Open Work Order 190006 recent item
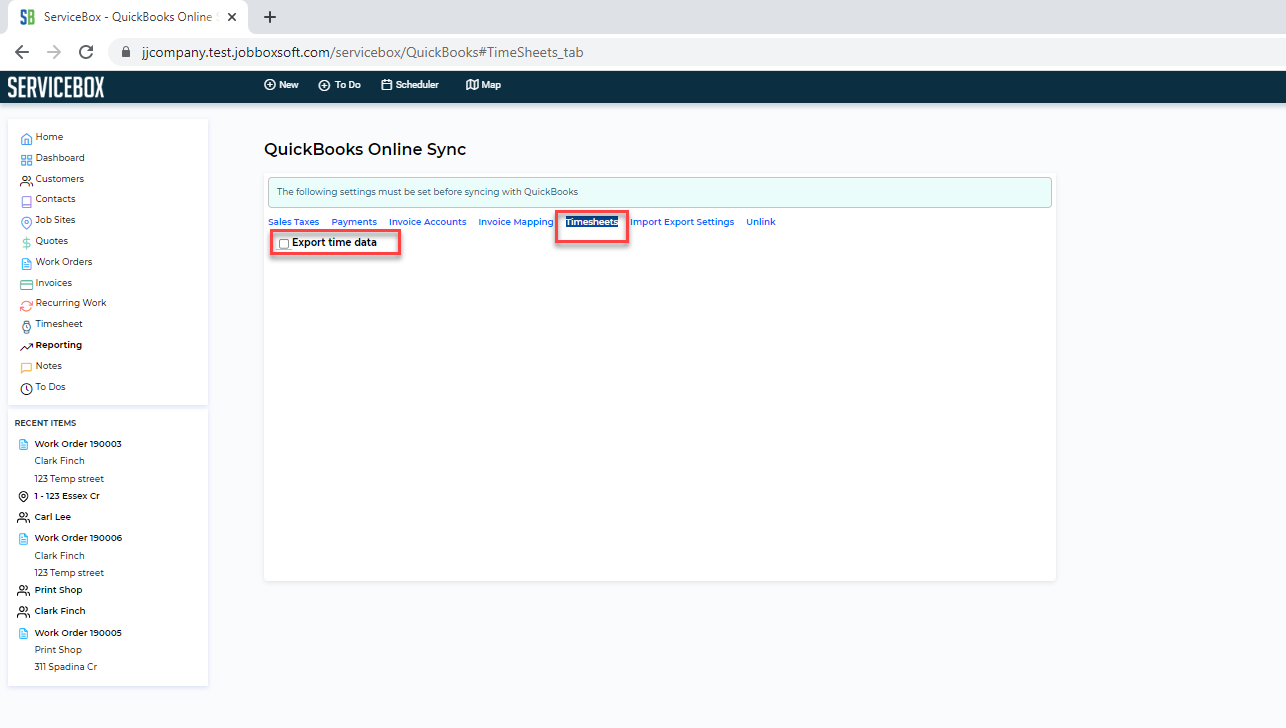 click(x=78, y=538)
